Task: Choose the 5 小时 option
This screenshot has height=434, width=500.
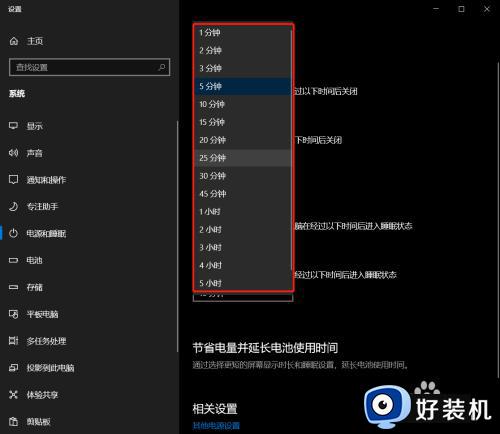Action: [x=242, y=283]
